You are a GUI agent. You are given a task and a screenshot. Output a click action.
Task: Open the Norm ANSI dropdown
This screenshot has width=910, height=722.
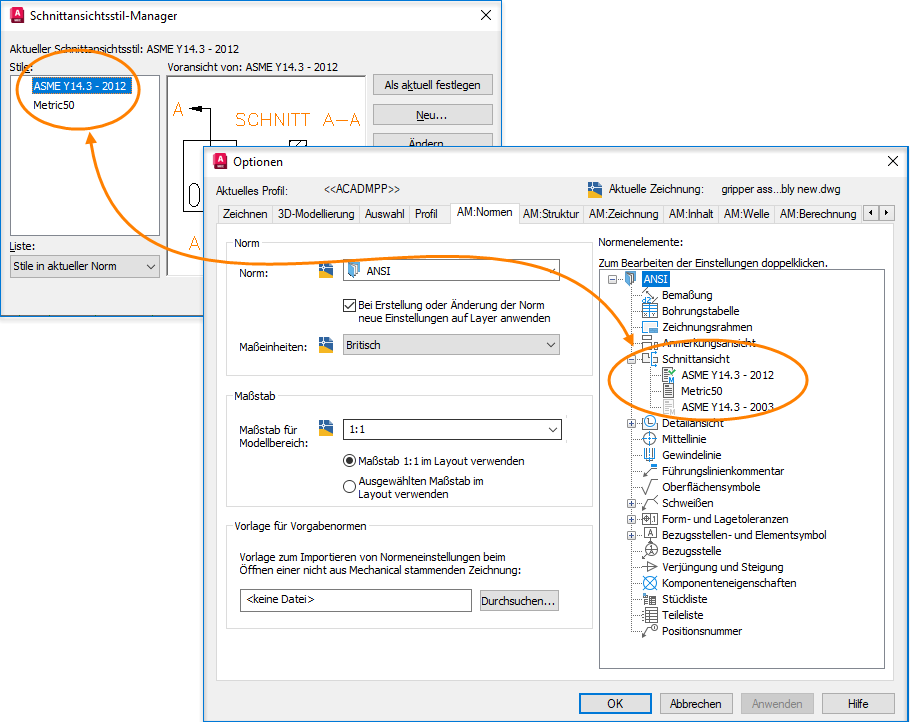pyautogui.click(x=451, y=270)
